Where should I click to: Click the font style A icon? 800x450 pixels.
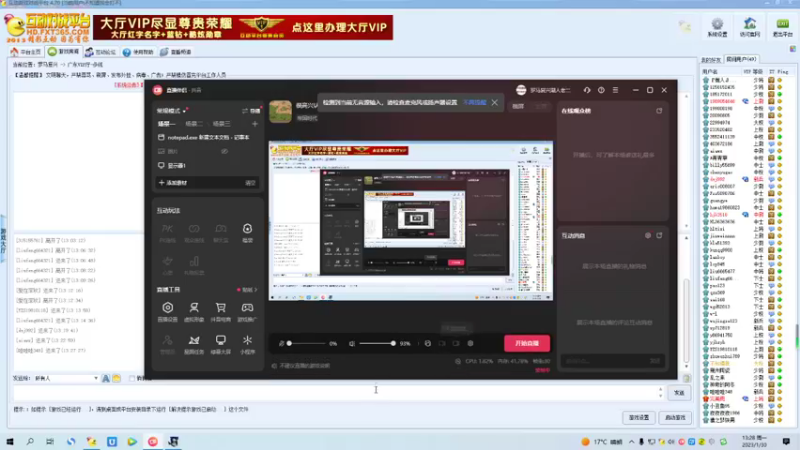point(106,379)
